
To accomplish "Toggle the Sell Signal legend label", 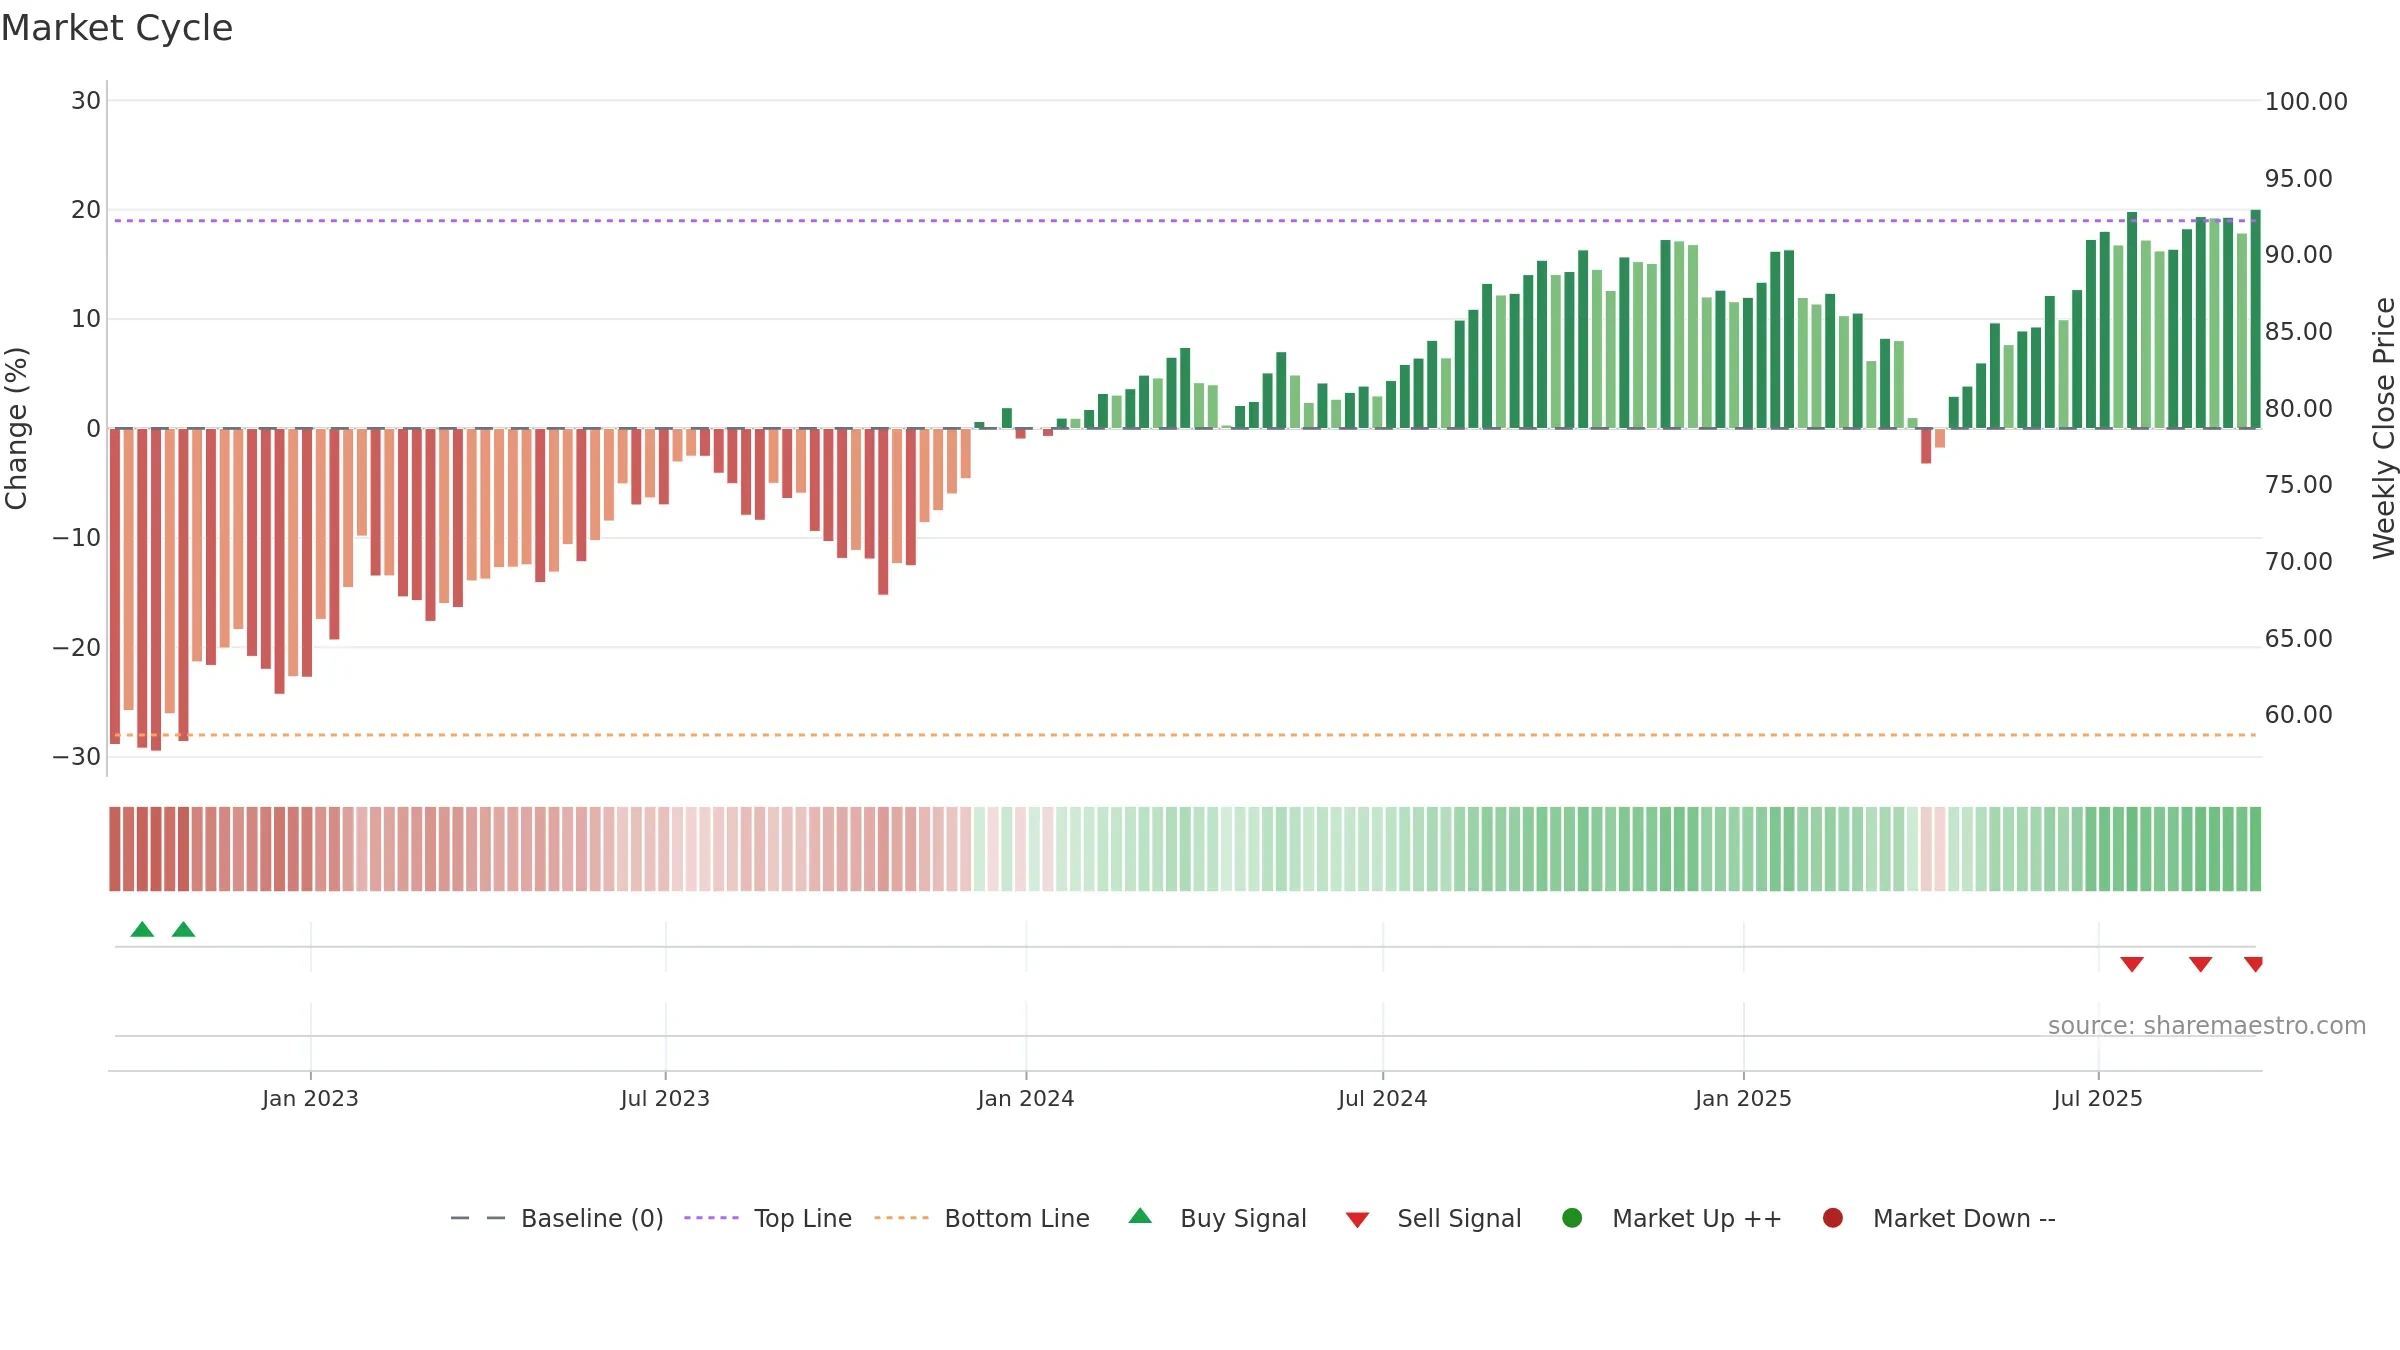I will click(1459, 1218).
